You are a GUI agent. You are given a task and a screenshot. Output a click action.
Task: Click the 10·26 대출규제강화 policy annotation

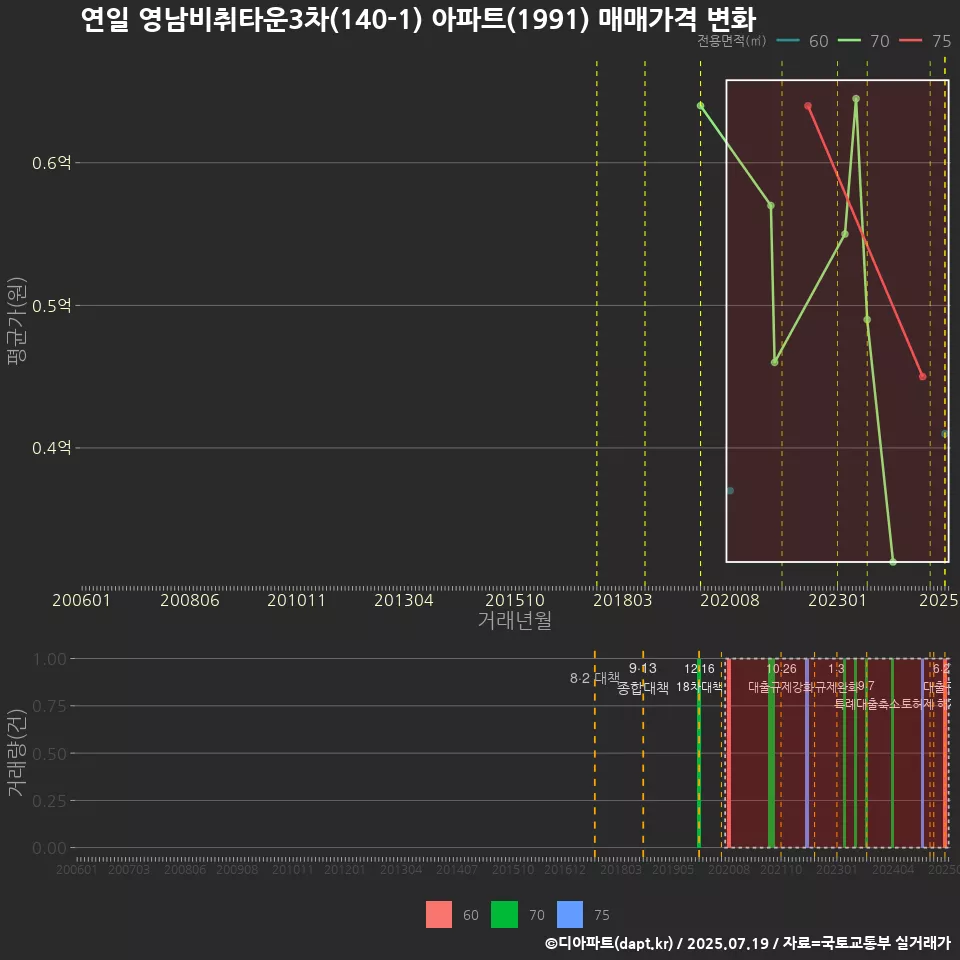click(x=781, y=678)
